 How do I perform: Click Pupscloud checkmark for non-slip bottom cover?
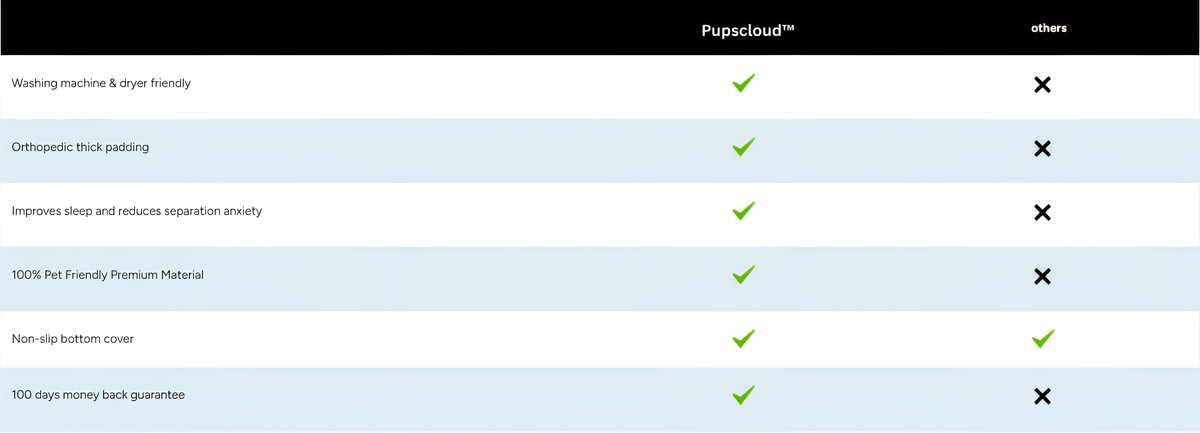coord(743,339)
